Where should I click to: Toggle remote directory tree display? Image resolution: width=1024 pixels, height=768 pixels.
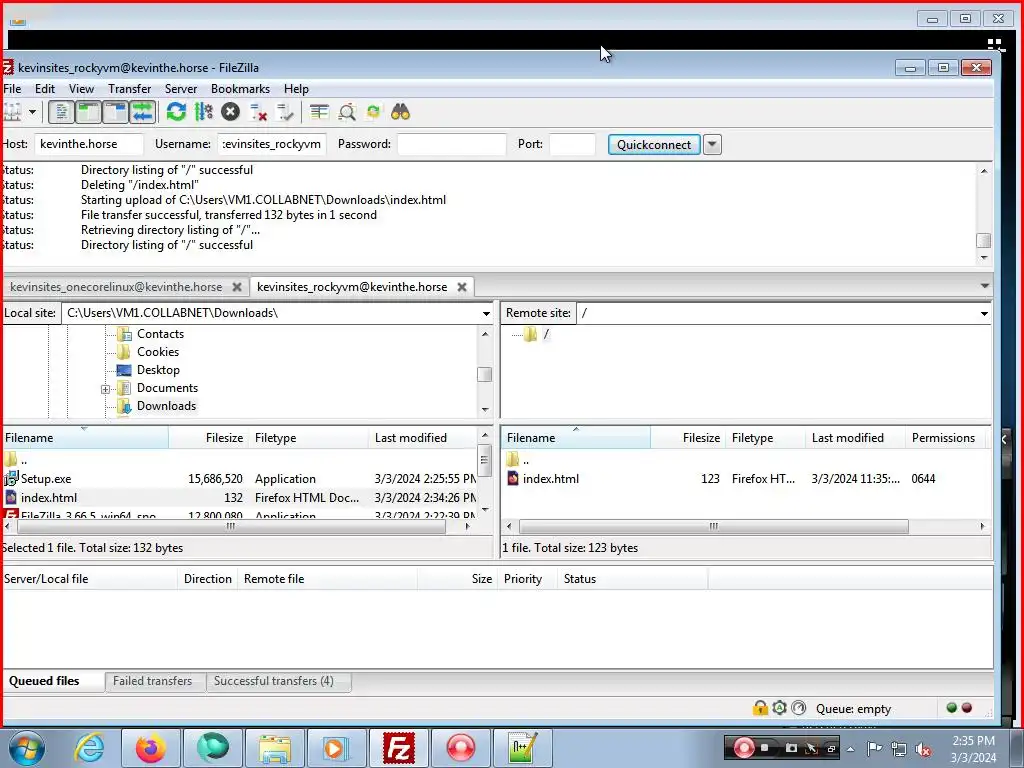[116, 112]
